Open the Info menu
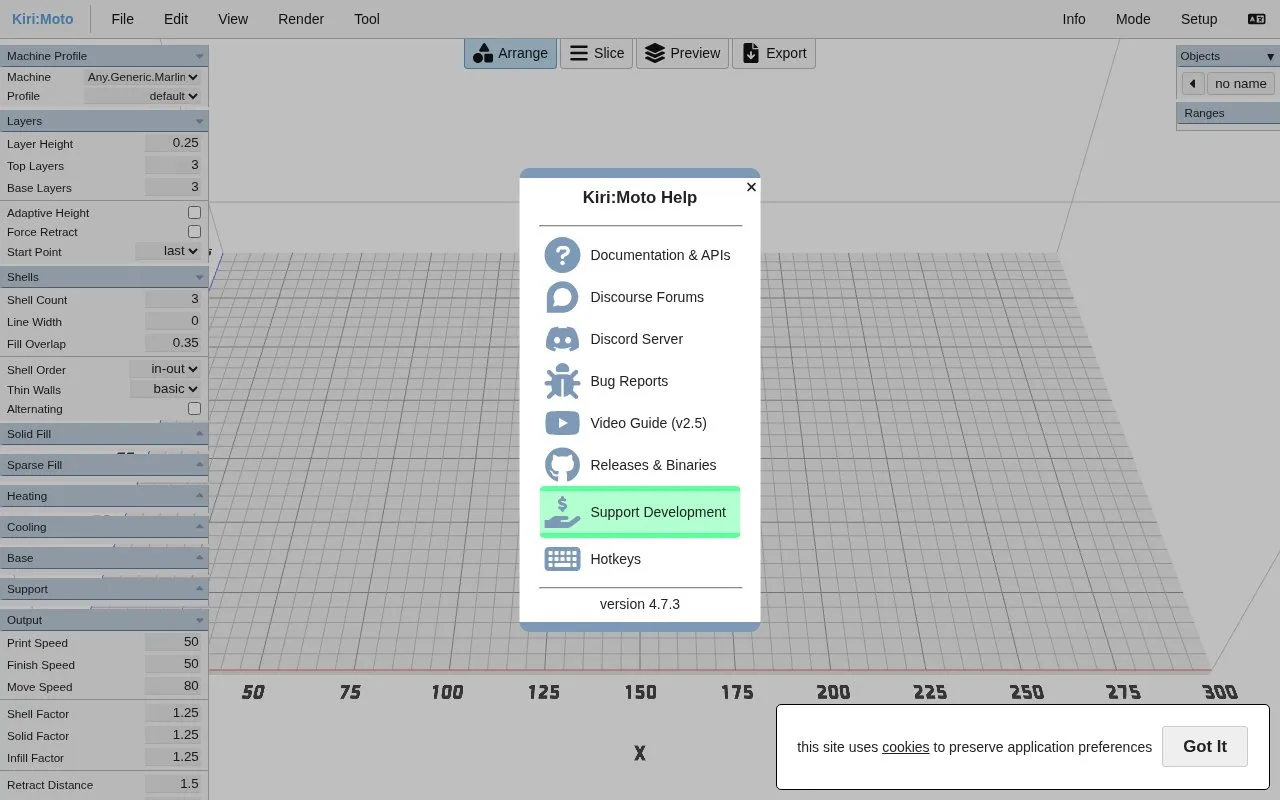 coord(1074,19)
